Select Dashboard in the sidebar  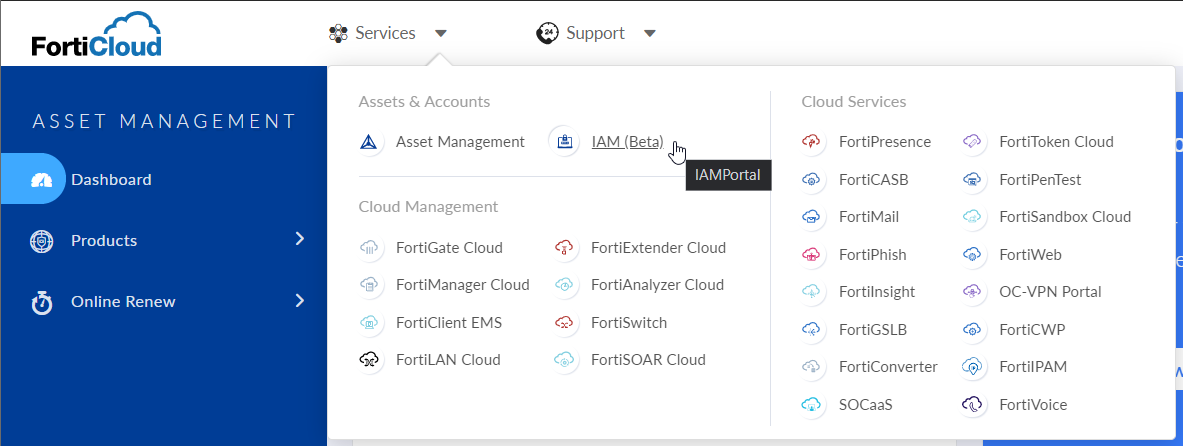[x=111, y=180]
